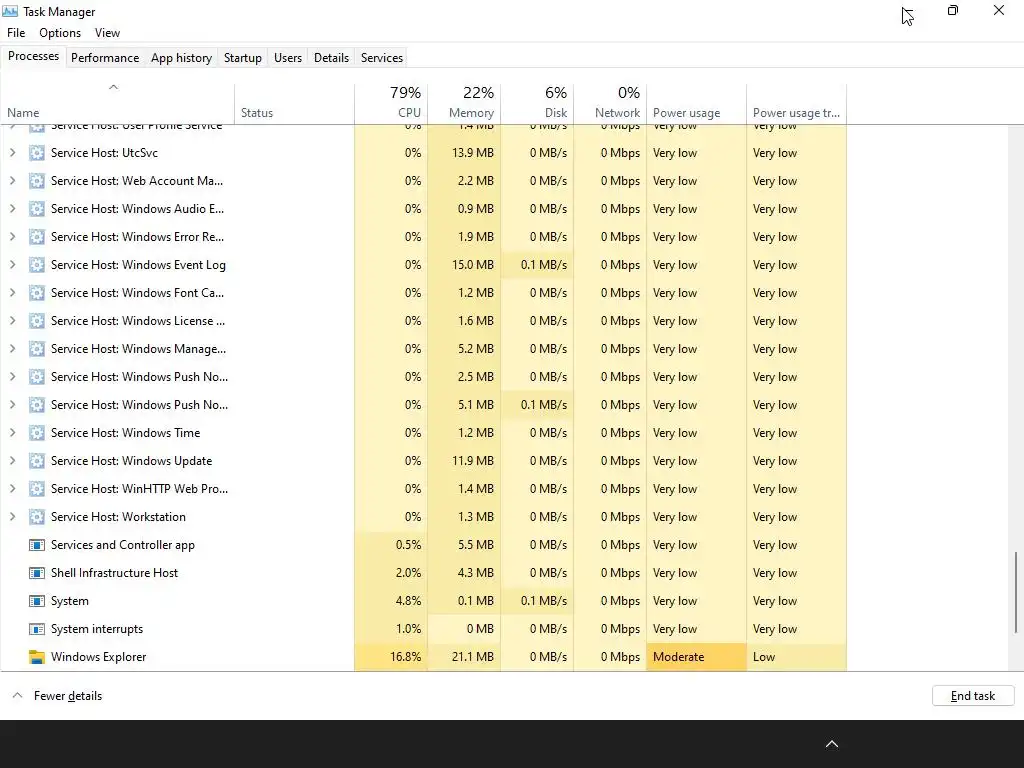This screenshot has width=1024, height=768.
Task: Switch to the Startup tab
Action: click(242, 57)
